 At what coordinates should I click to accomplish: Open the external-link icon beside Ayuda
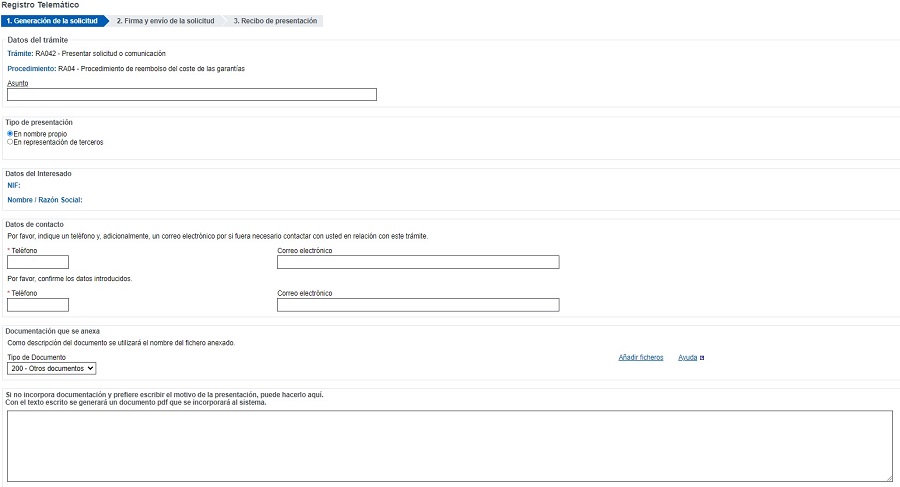[x=702, y=358]
